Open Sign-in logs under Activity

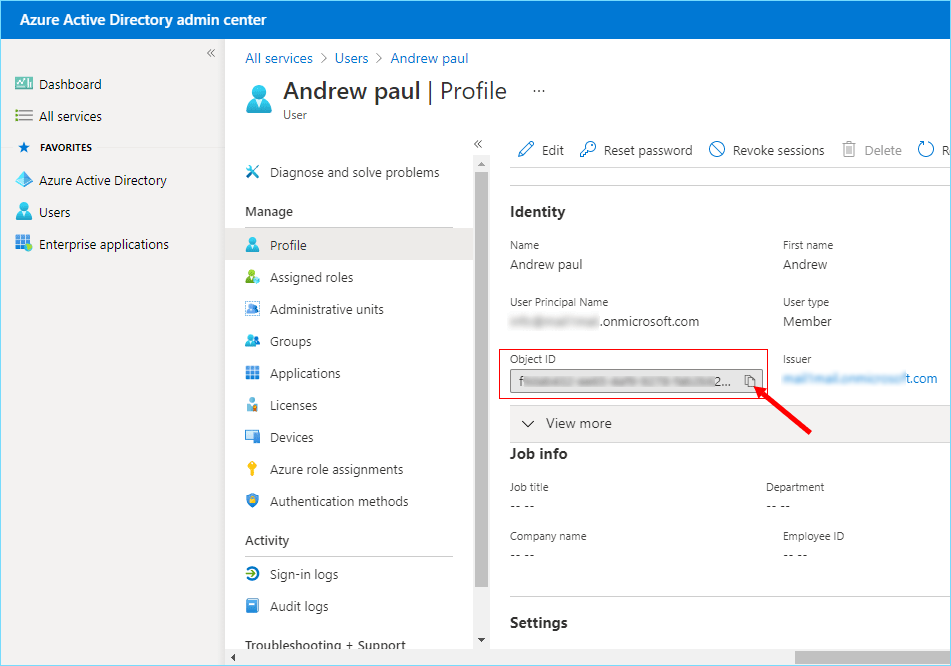304,574
